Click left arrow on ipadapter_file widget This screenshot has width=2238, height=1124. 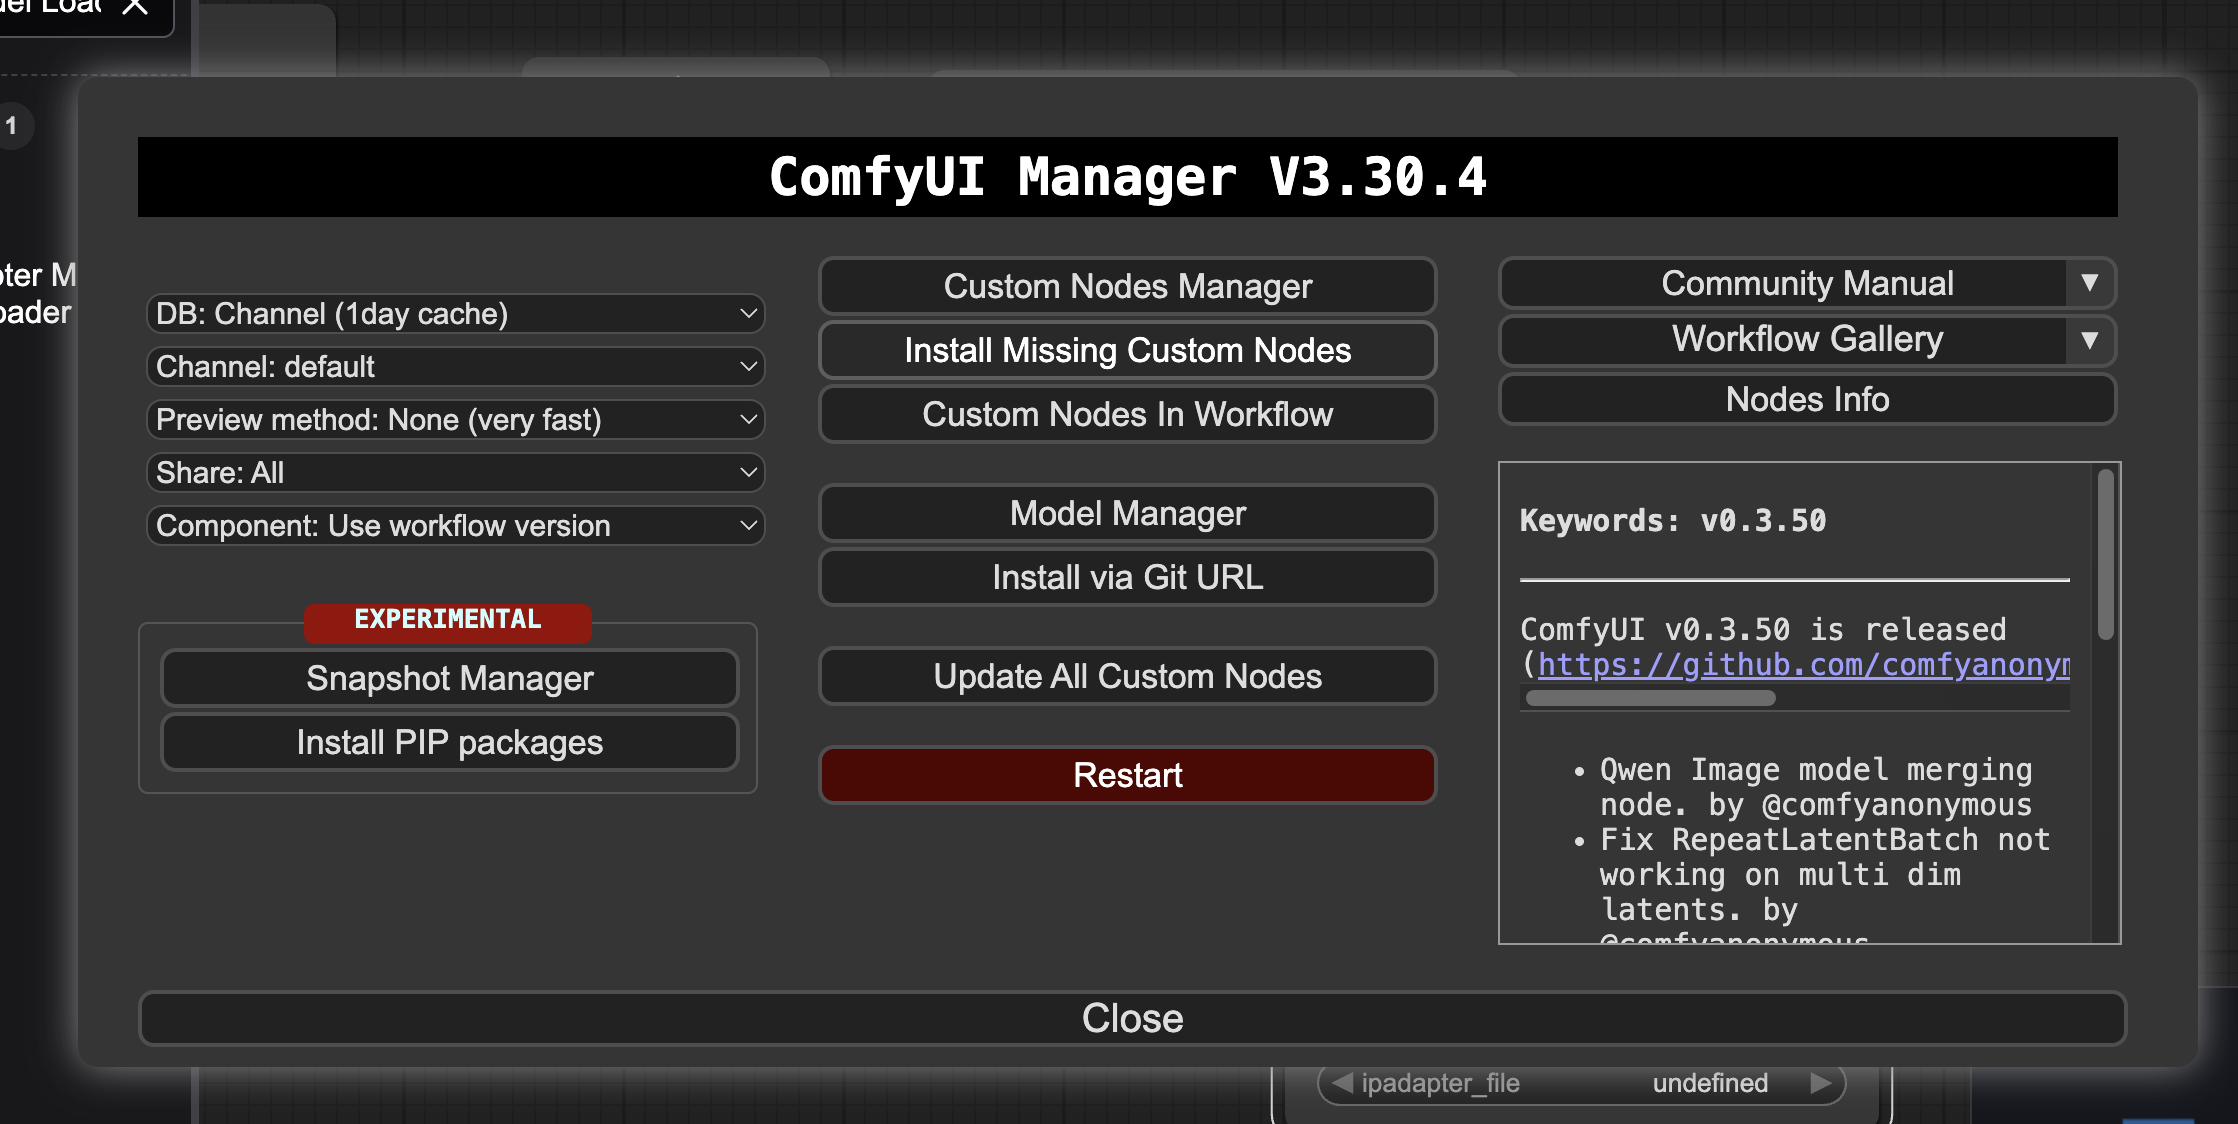click(1343, 1083)
